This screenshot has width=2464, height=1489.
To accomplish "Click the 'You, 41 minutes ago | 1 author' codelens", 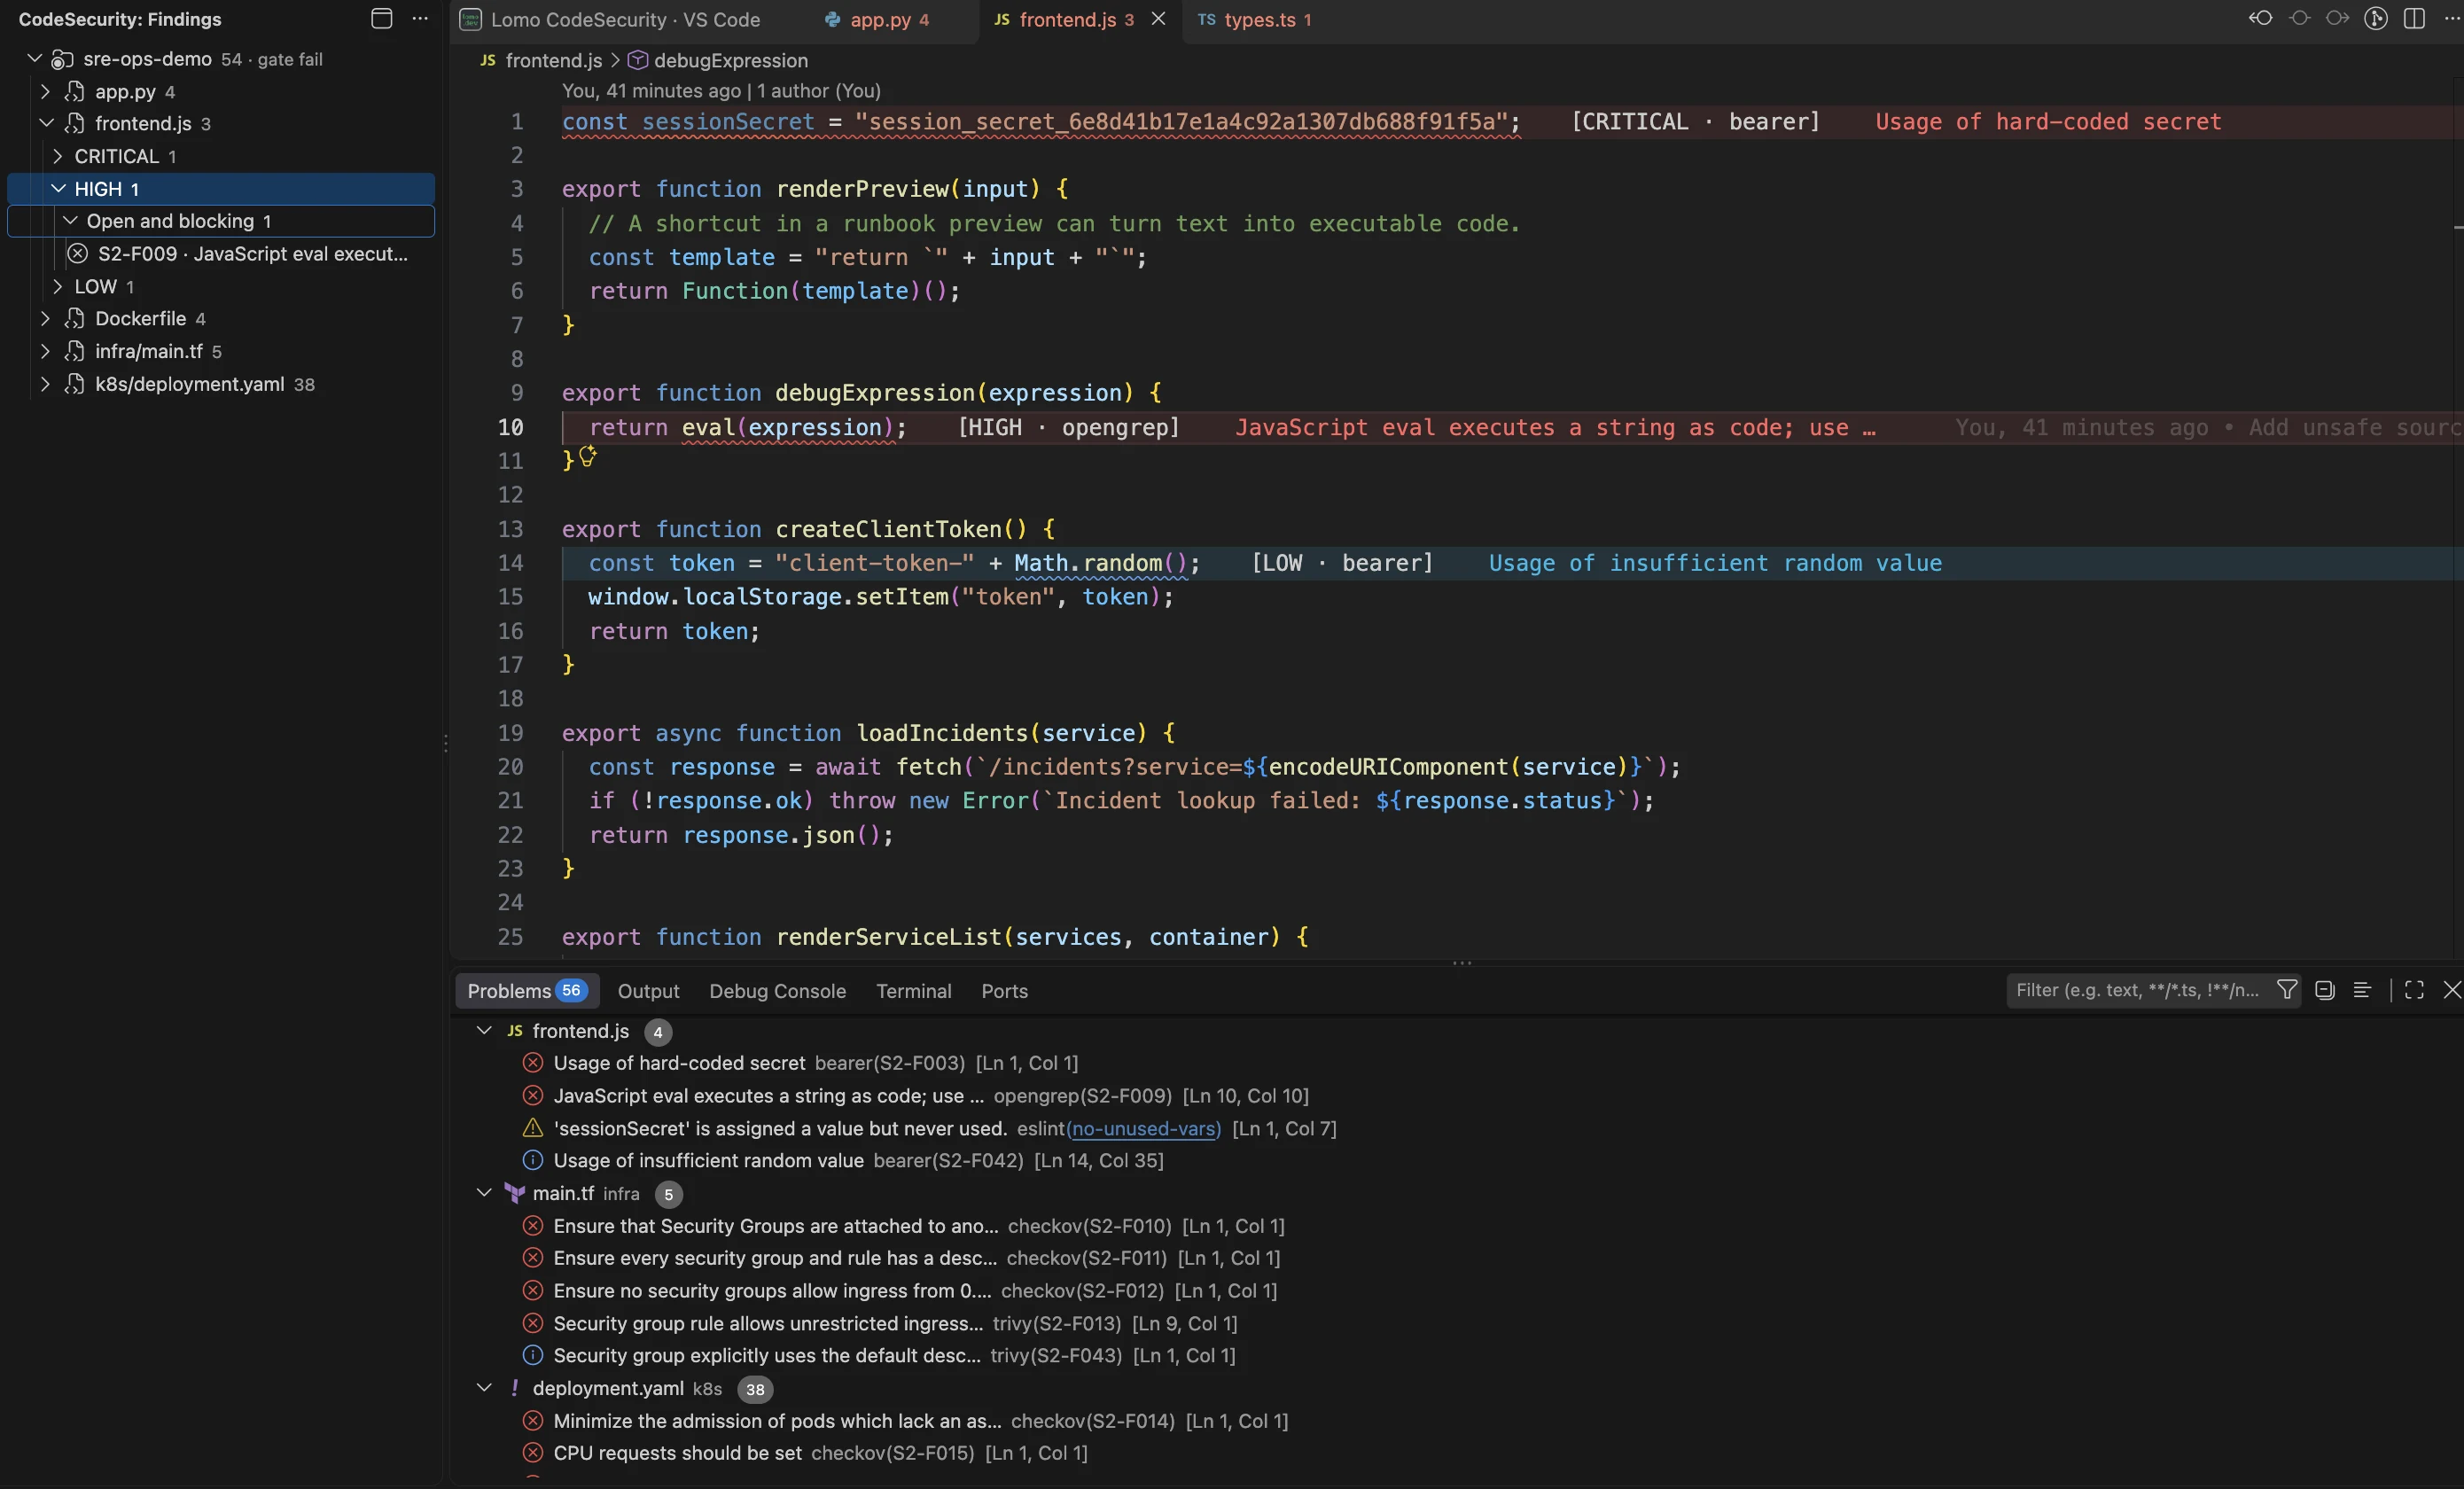I will (x=721, y=90).
